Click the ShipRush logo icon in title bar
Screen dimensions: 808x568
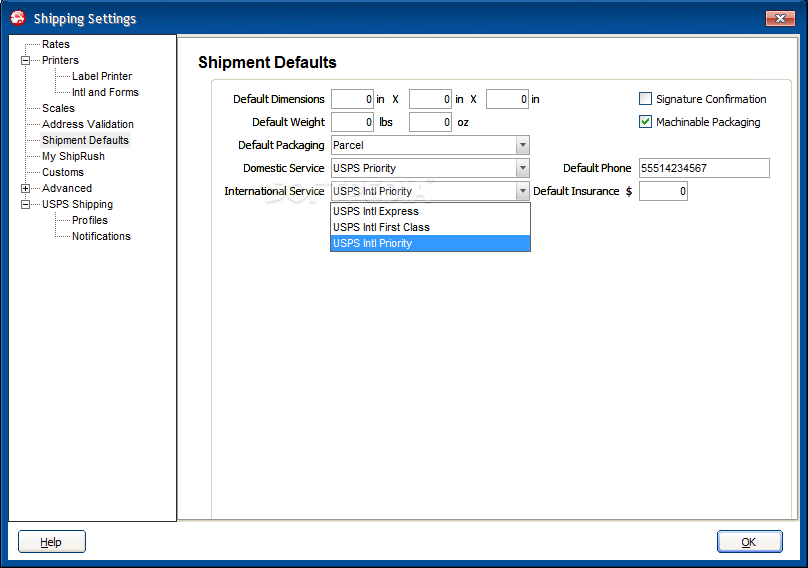tap(18, 18)
